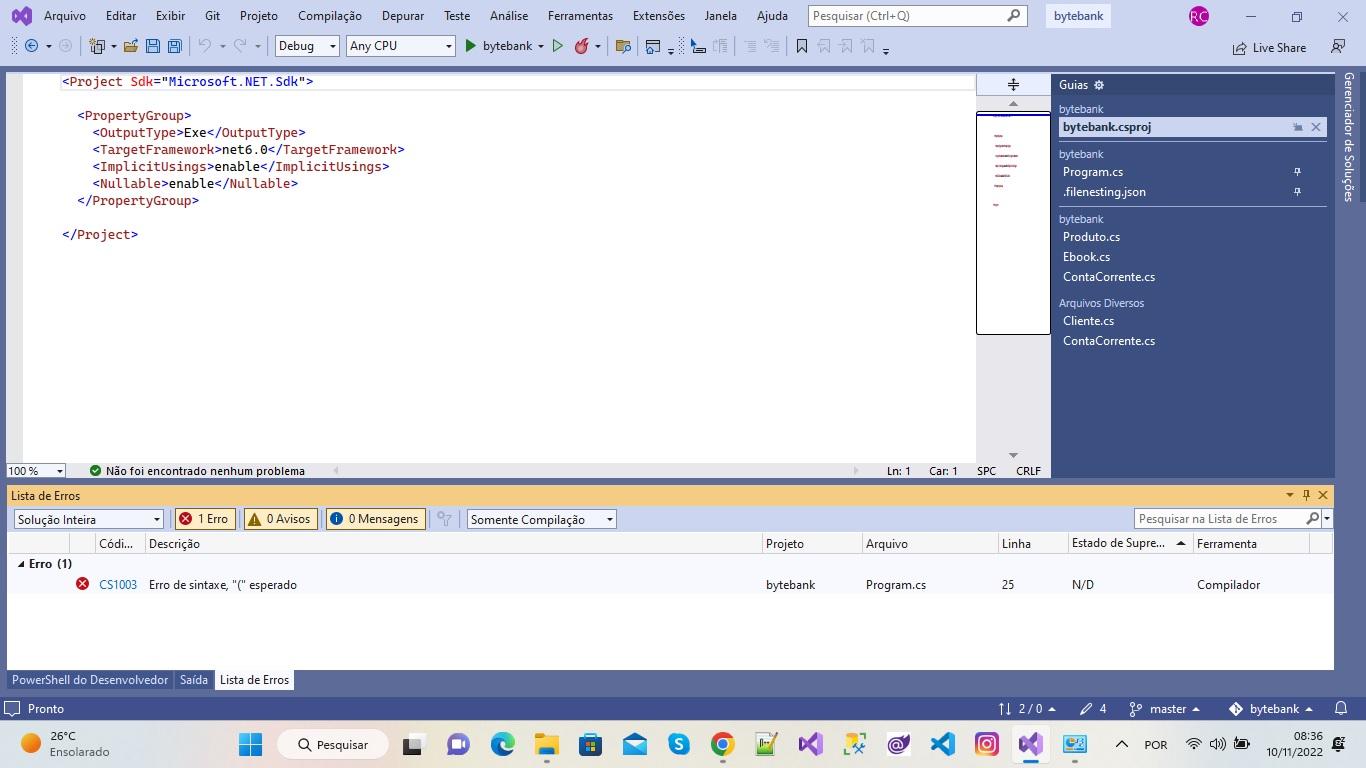
Task: Expand the bytebank startup target dropdown arrow
Action: [541, 46]
